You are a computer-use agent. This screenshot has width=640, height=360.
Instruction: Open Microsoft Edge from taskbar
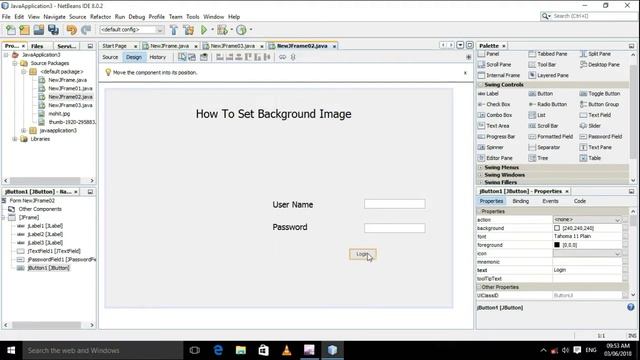pyautogui.click(x=218, y=350)
